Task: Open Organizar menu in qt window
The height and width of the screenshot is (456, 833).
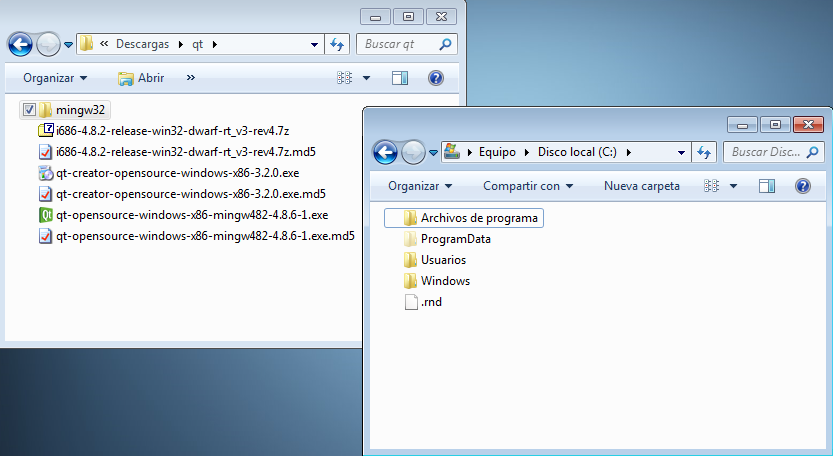Action: (55, 78)
